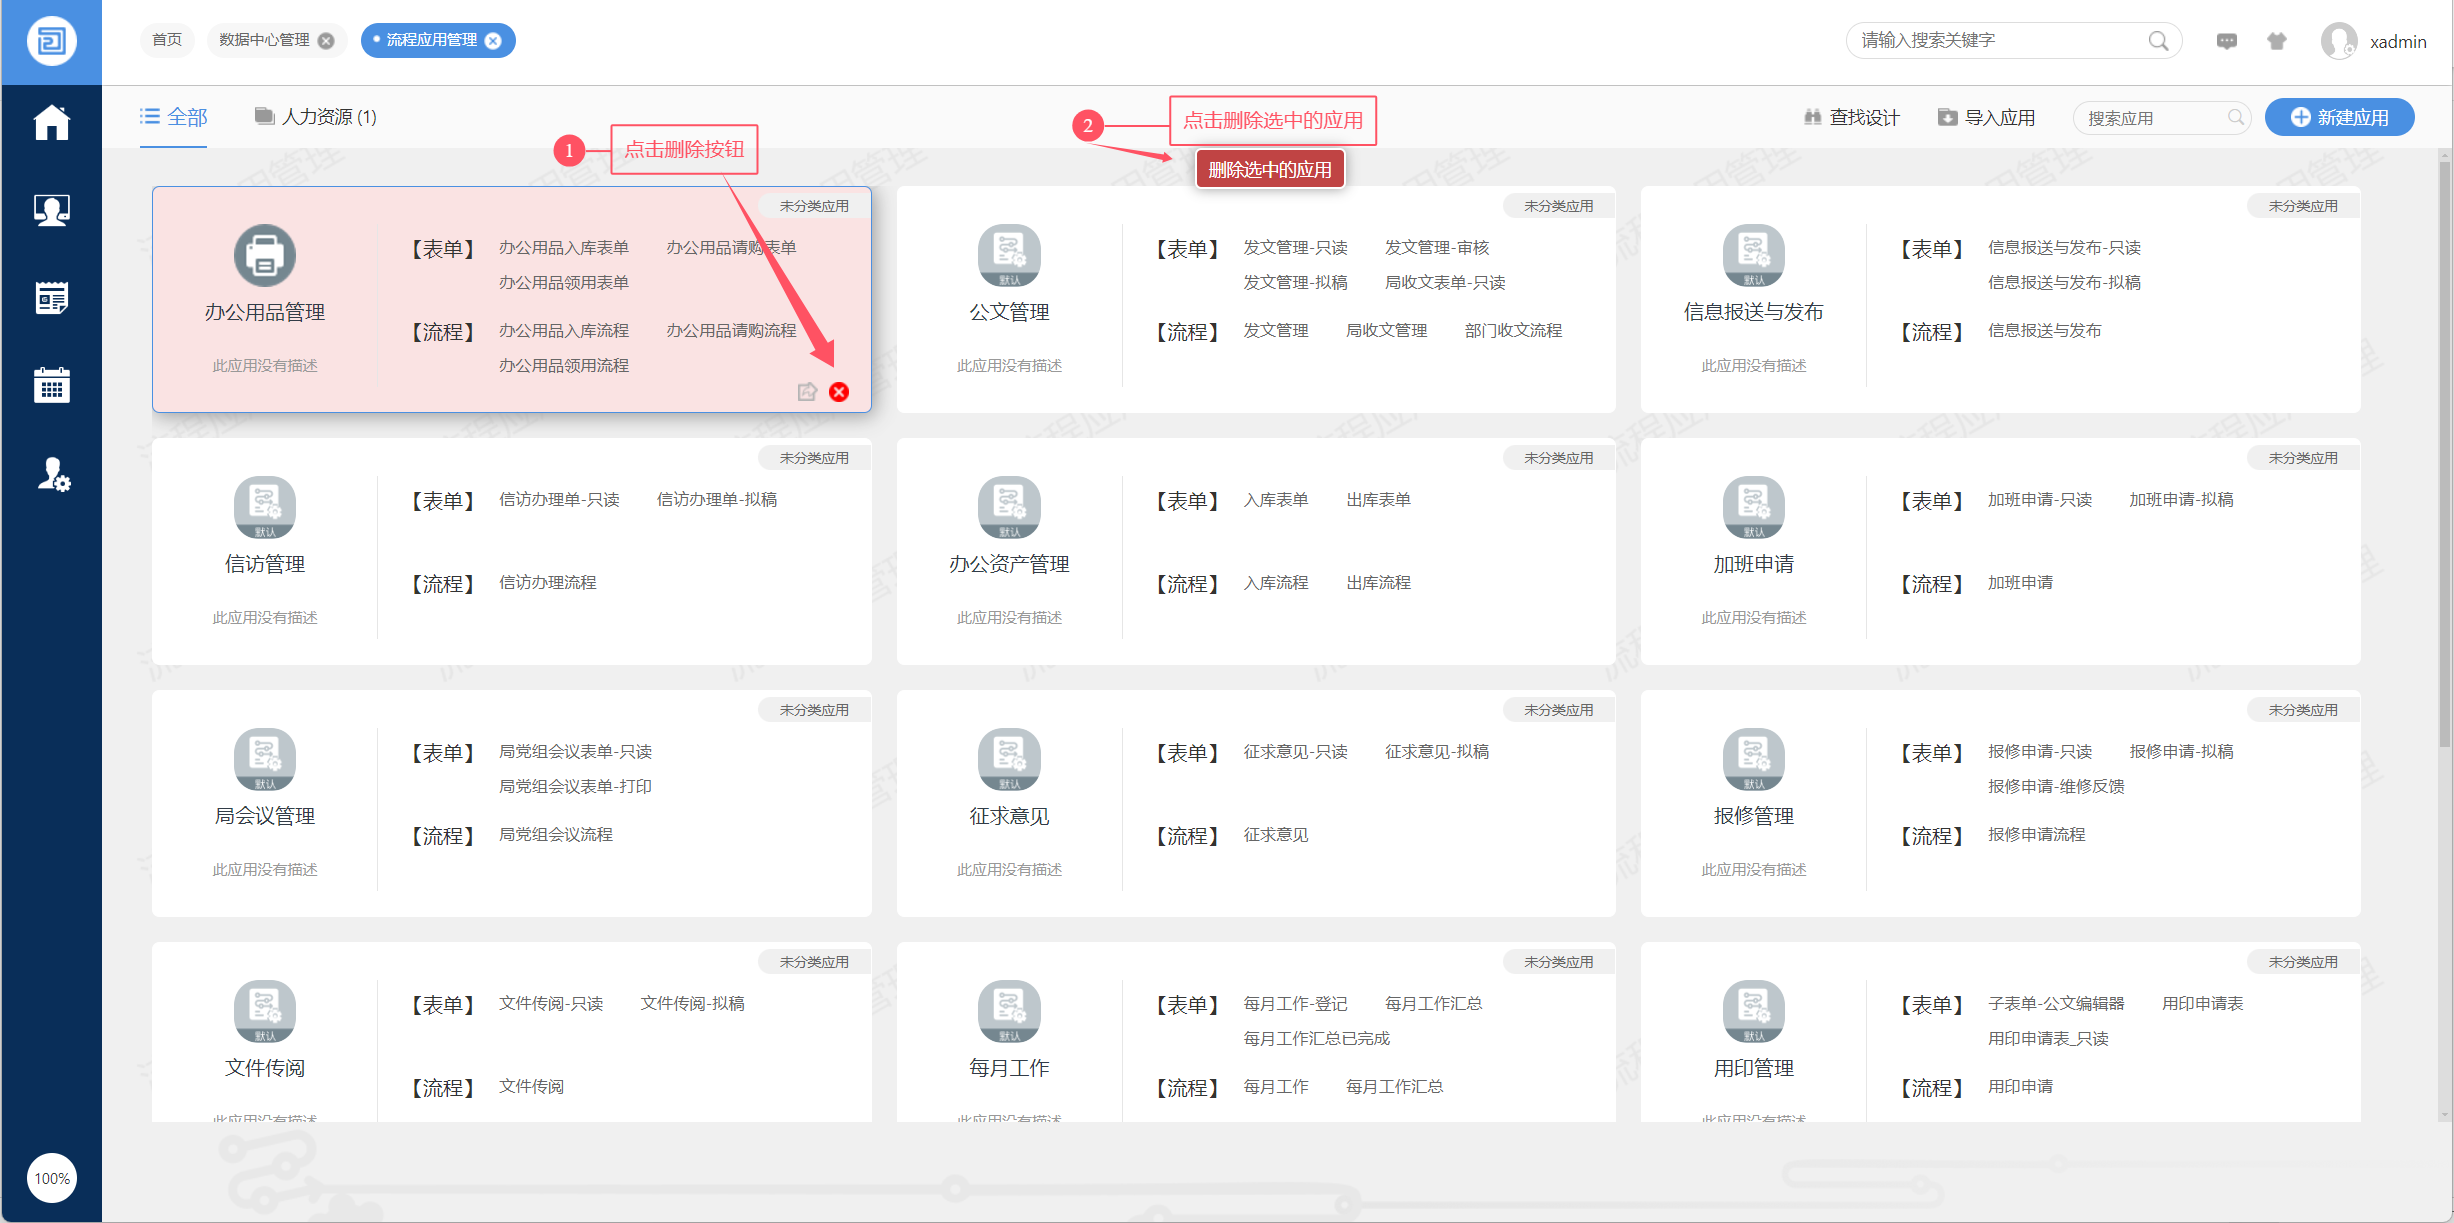The width and height of the screenshot is (2454, 1223).
Task: Close the 数据中心管理 tab
Action: click(326, 41)
